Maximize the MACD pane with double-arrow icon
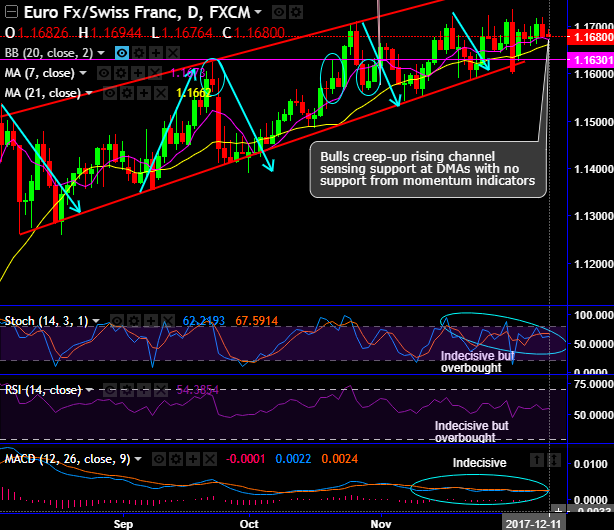 [554, 460]
